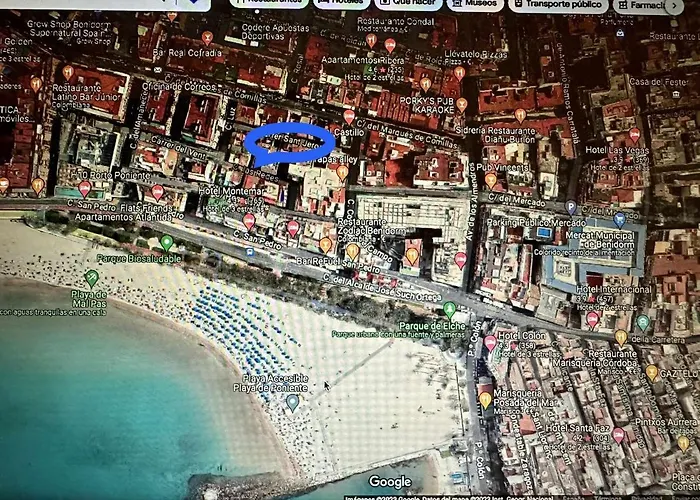Viewport: 700px width, 500px height.
Task: Filter map by Transporte público chip
Action: [562, 4]
